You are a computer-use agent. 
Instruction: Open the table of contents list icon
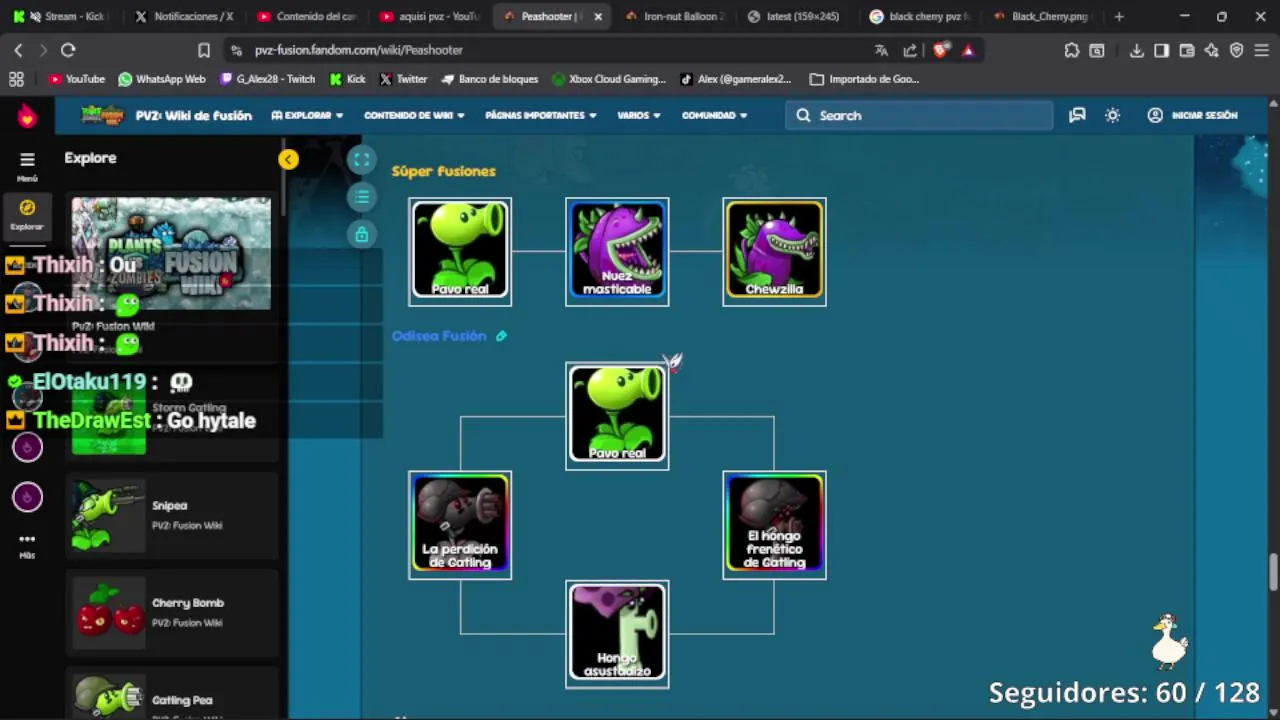pos(362,197)
